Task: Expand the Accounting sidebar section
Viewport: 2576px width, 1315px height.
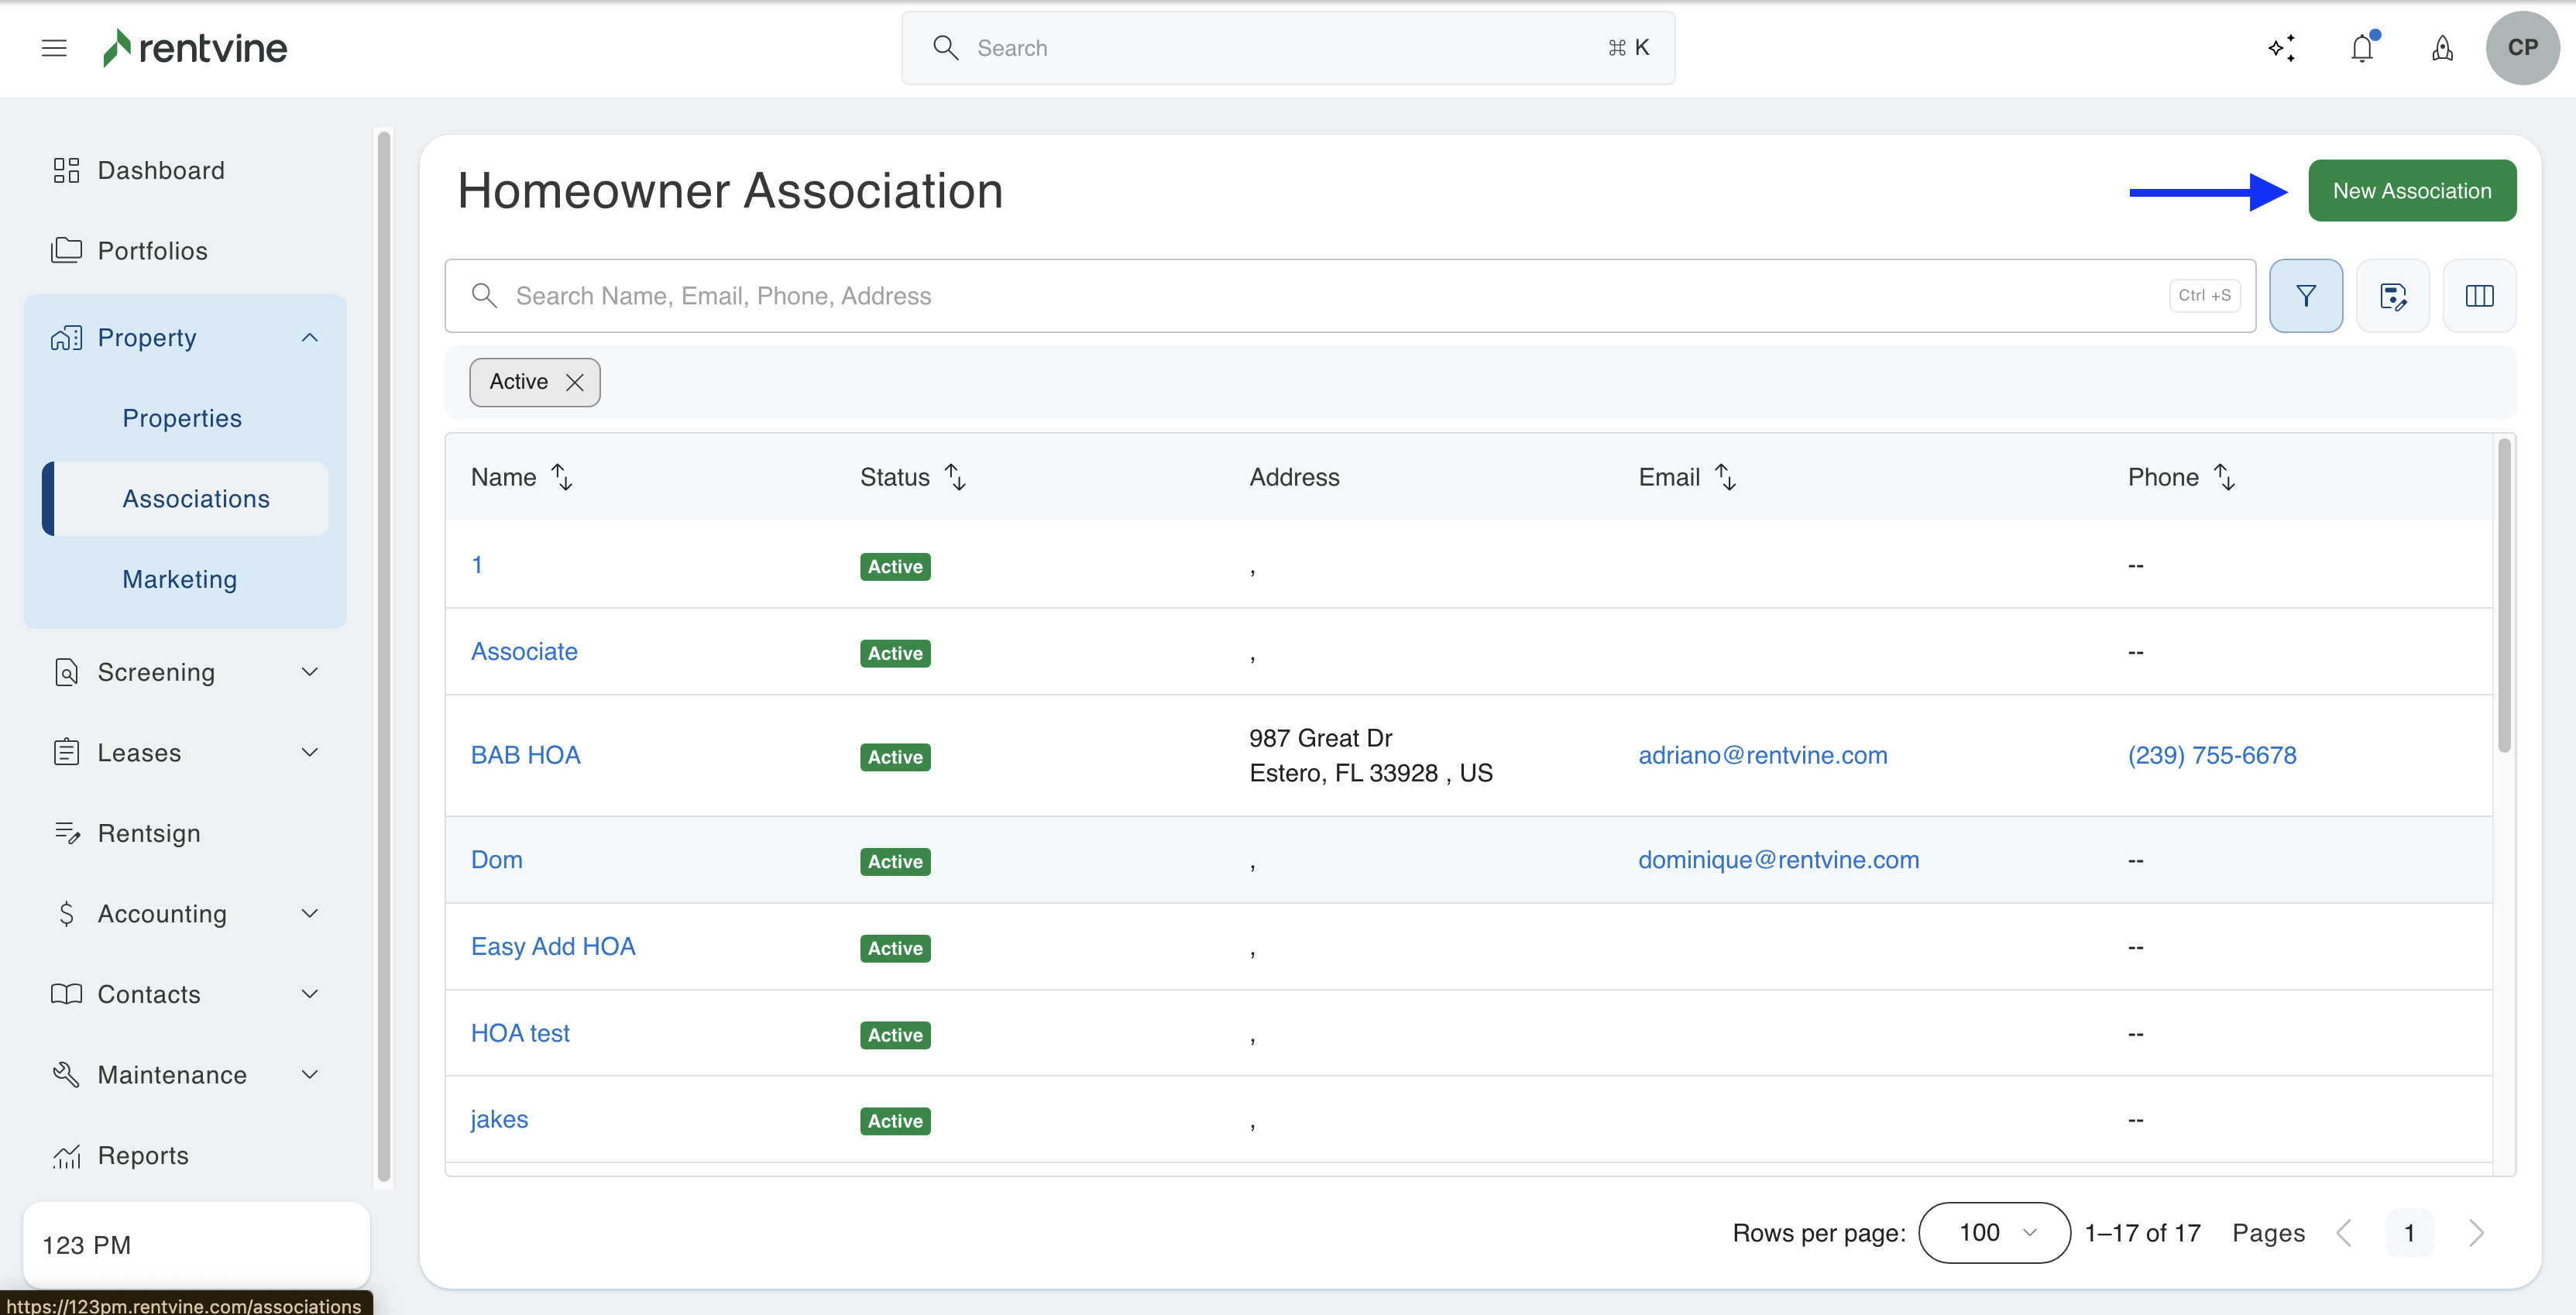Action: pyautogui.click(x=310, y=914)
